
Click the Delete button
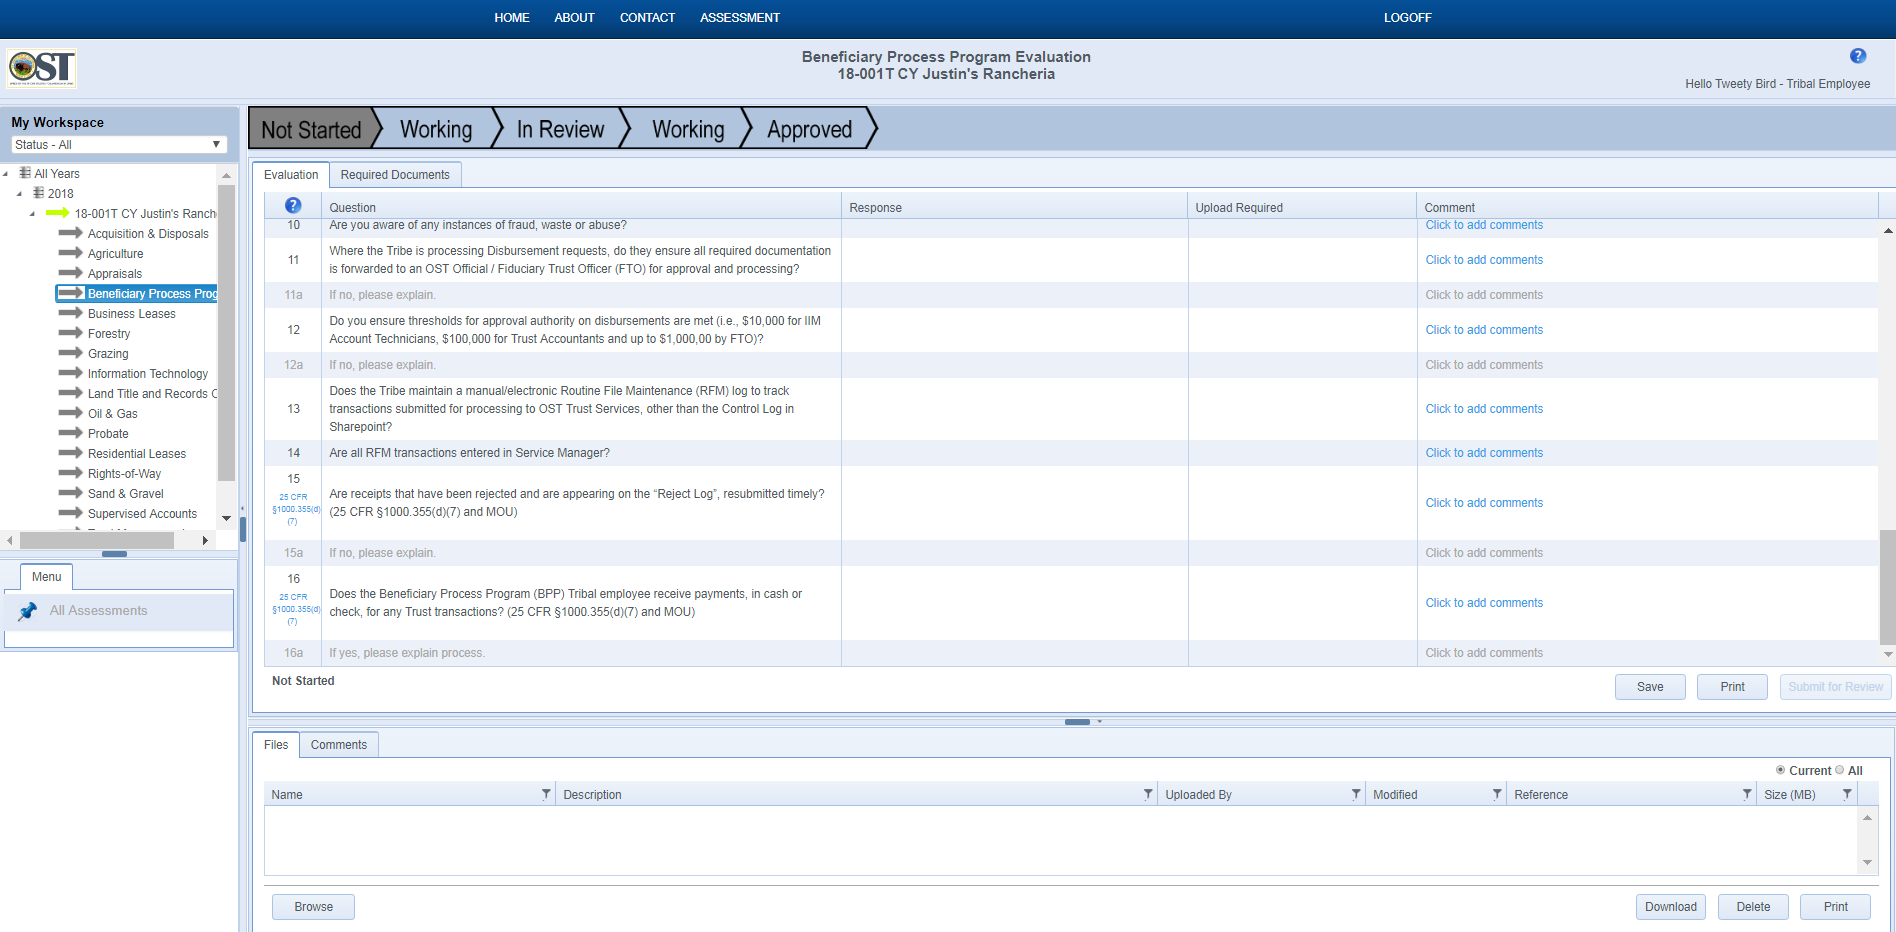coord(1753,907)
